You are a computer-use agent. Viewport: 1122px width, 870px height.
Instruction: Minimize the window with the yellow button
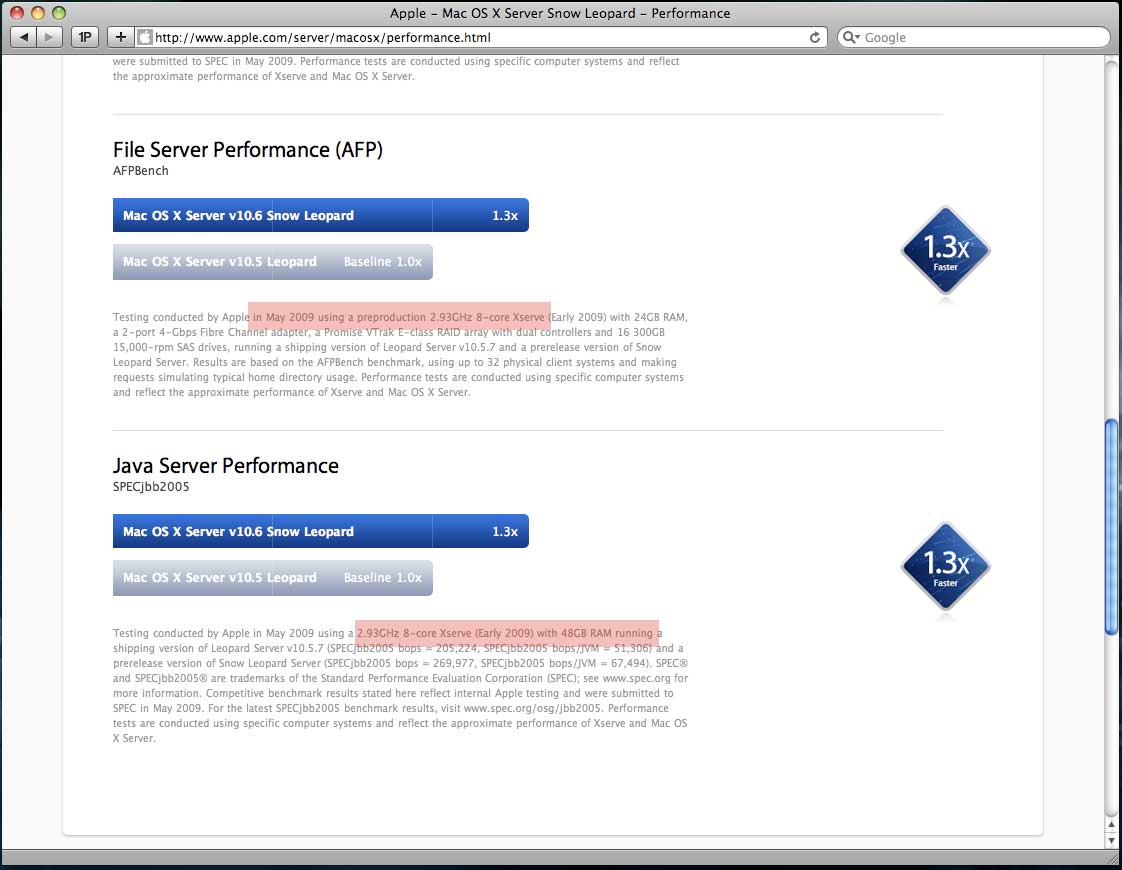(38, 13)
